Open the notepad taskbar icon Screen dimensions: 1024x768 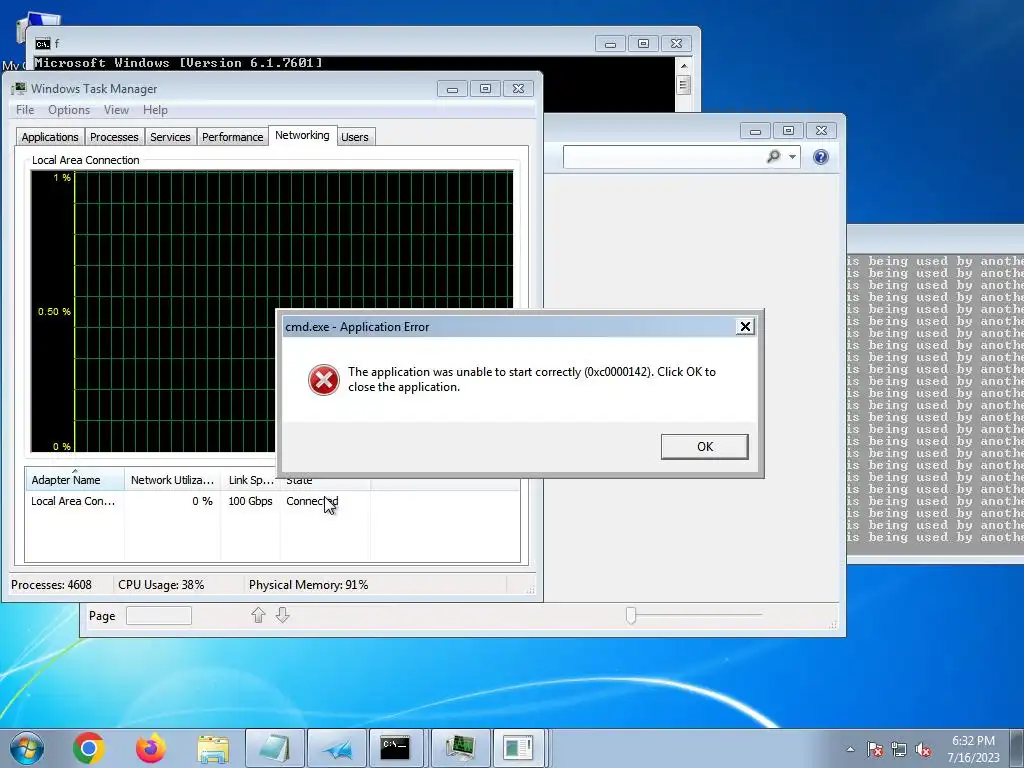[x=275, y=748]
